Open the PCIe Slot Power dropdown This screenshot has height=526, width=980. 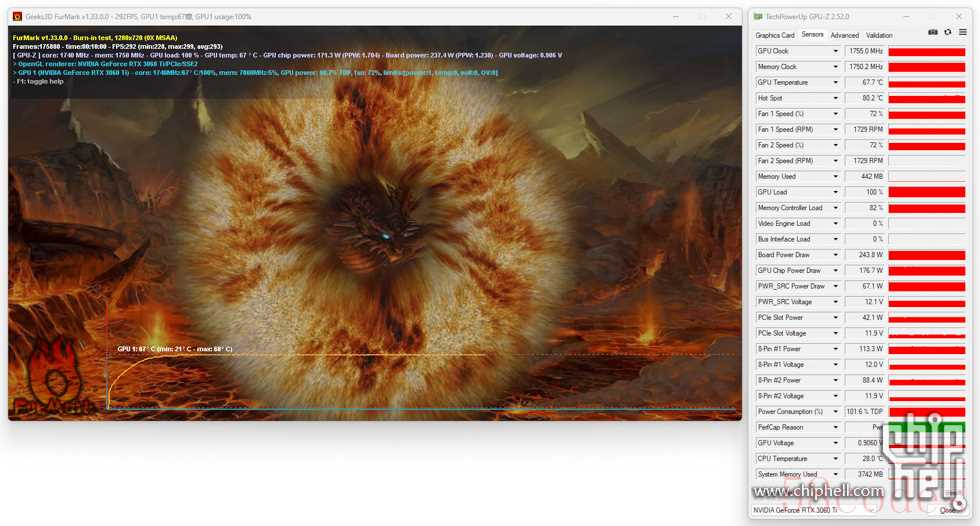click(x=835, y=317)
